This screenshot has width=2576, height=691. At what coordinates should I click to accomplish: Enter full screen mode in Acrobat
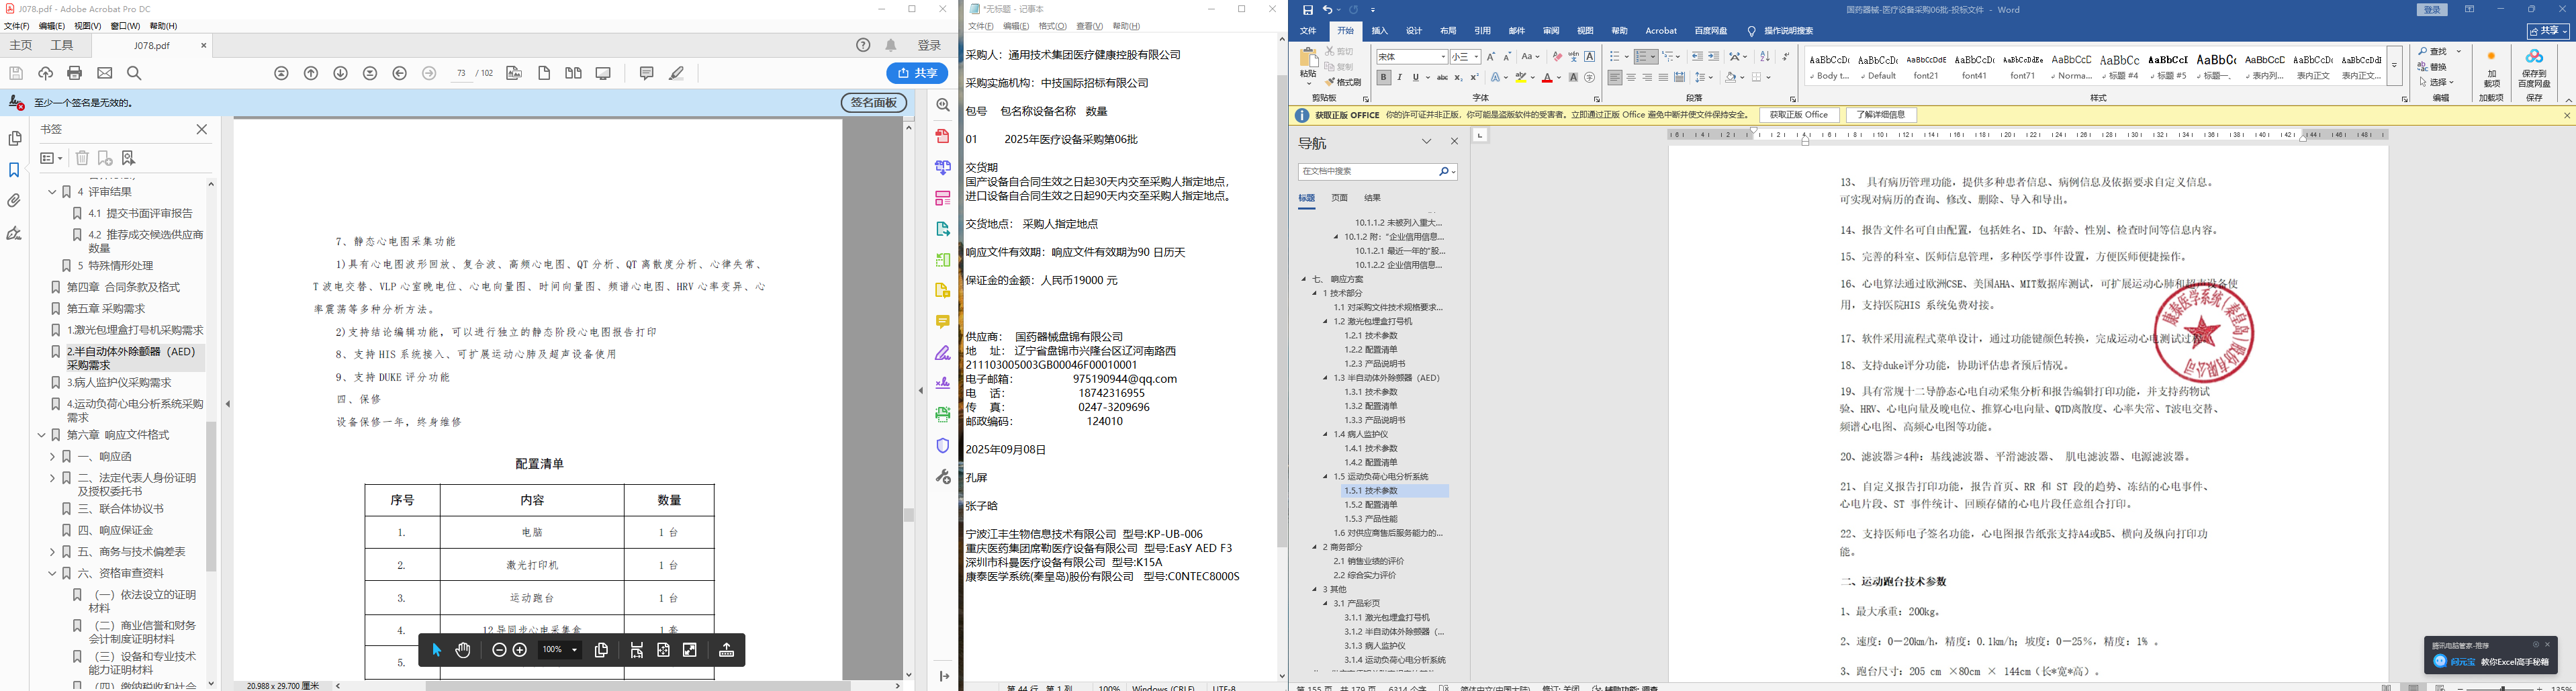[x=690, y=650]
